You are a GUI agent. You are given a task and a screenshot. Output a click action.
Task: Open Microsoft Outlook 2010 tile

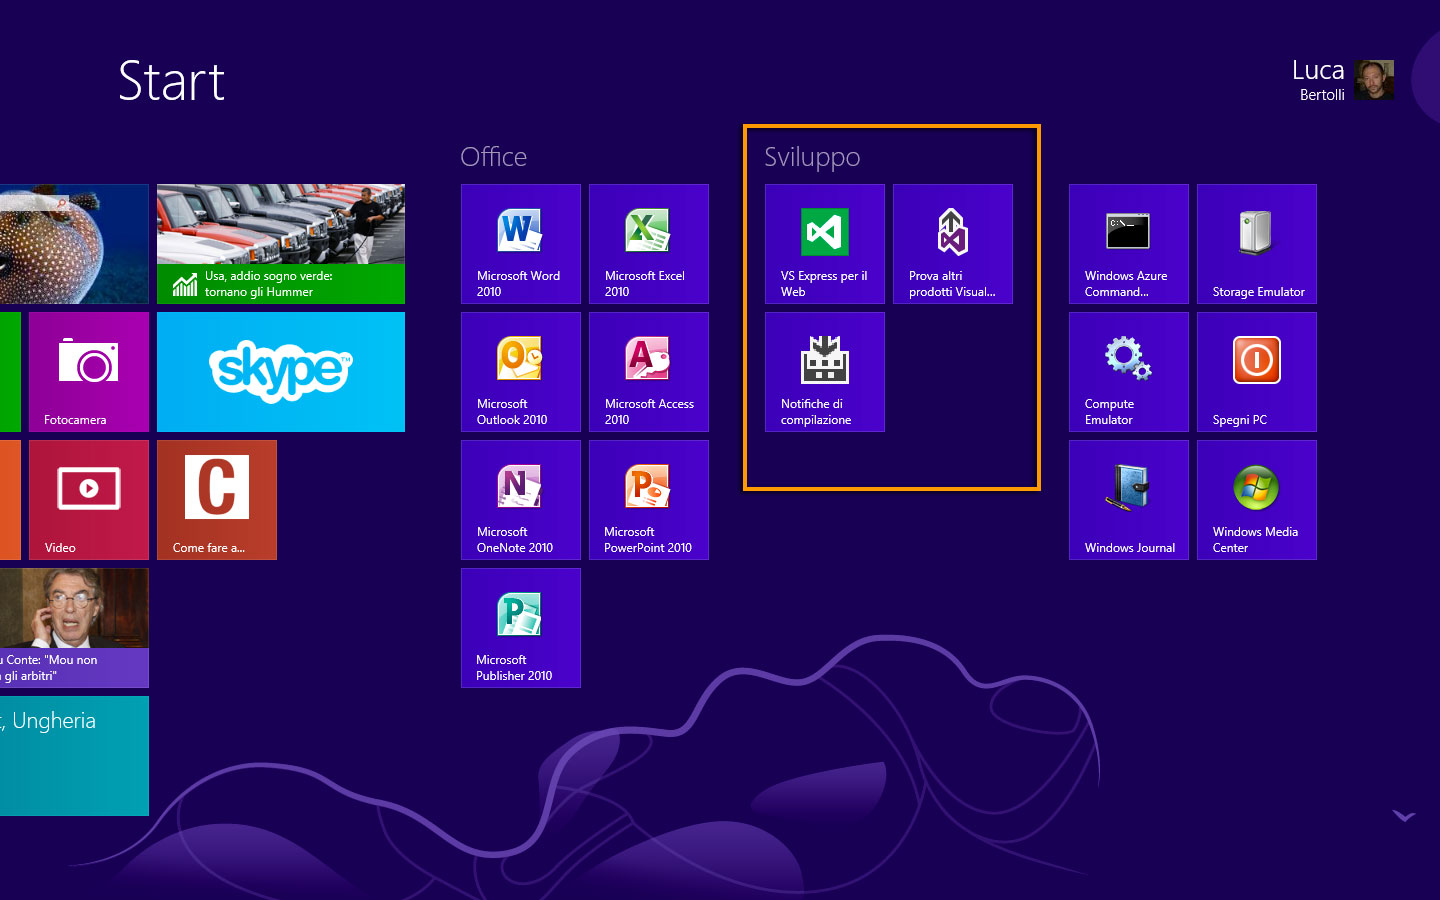pyautogui.click(x=521, y=372)
